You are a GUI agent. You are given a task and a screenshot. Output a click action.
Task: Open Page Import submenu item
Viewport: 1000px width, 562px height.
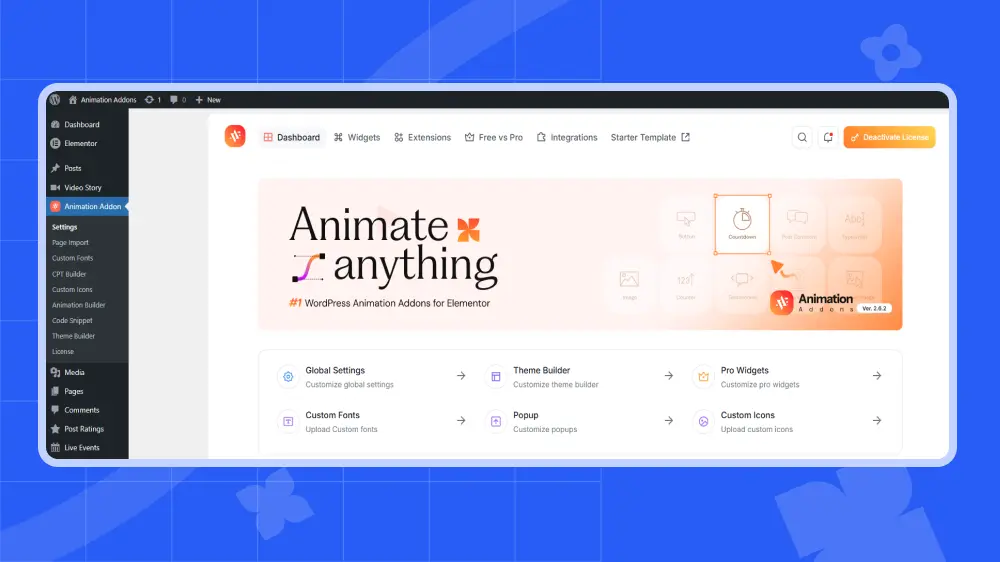point(70,242)
